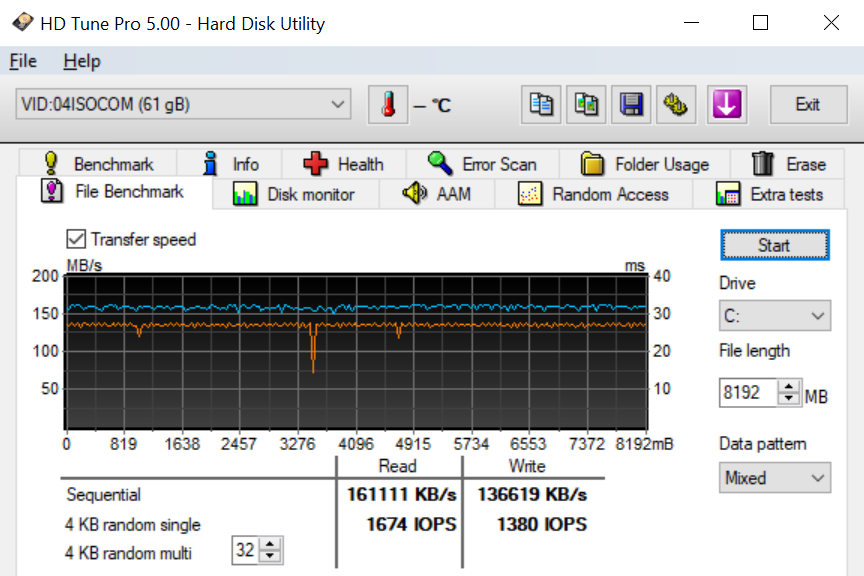Viewport: 864px width, 576px height.
Task: Expand the VID:04ISOCOM disk selector dropdown
Action: tap(183, 104)
